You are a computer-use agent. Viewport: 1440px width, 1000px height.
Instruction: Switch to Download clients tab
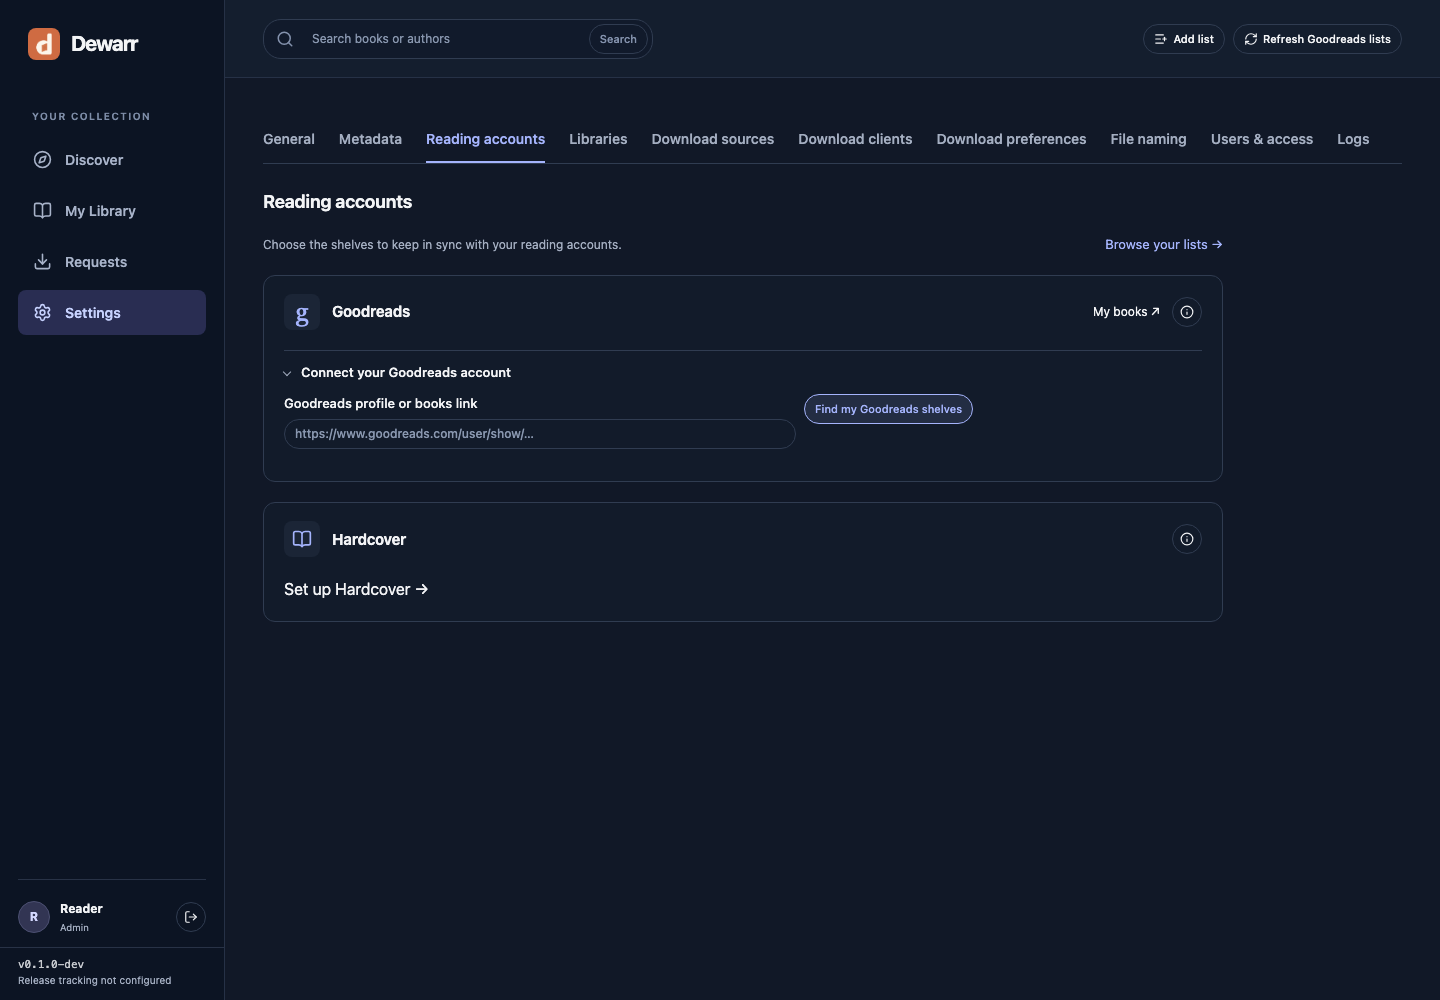(855, 140)
